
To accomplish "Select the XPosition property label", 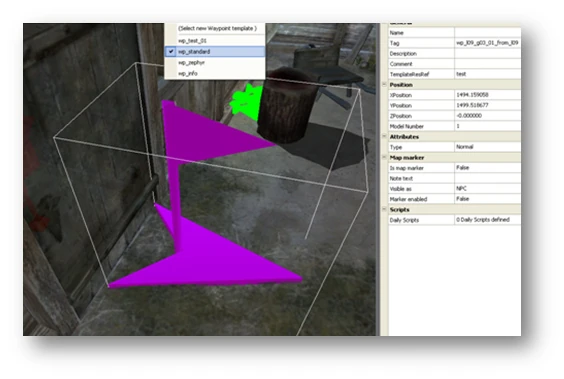I will (x=400, y=95).
